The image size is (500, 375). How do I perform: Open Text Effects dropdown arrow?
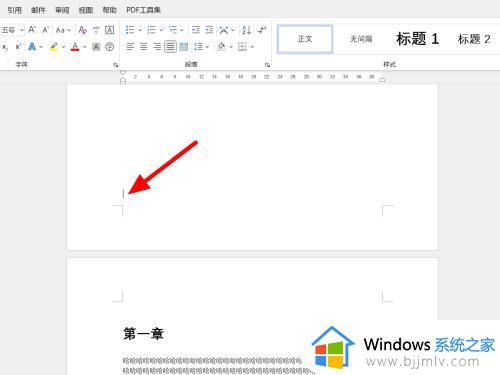(x=41, y=47)
